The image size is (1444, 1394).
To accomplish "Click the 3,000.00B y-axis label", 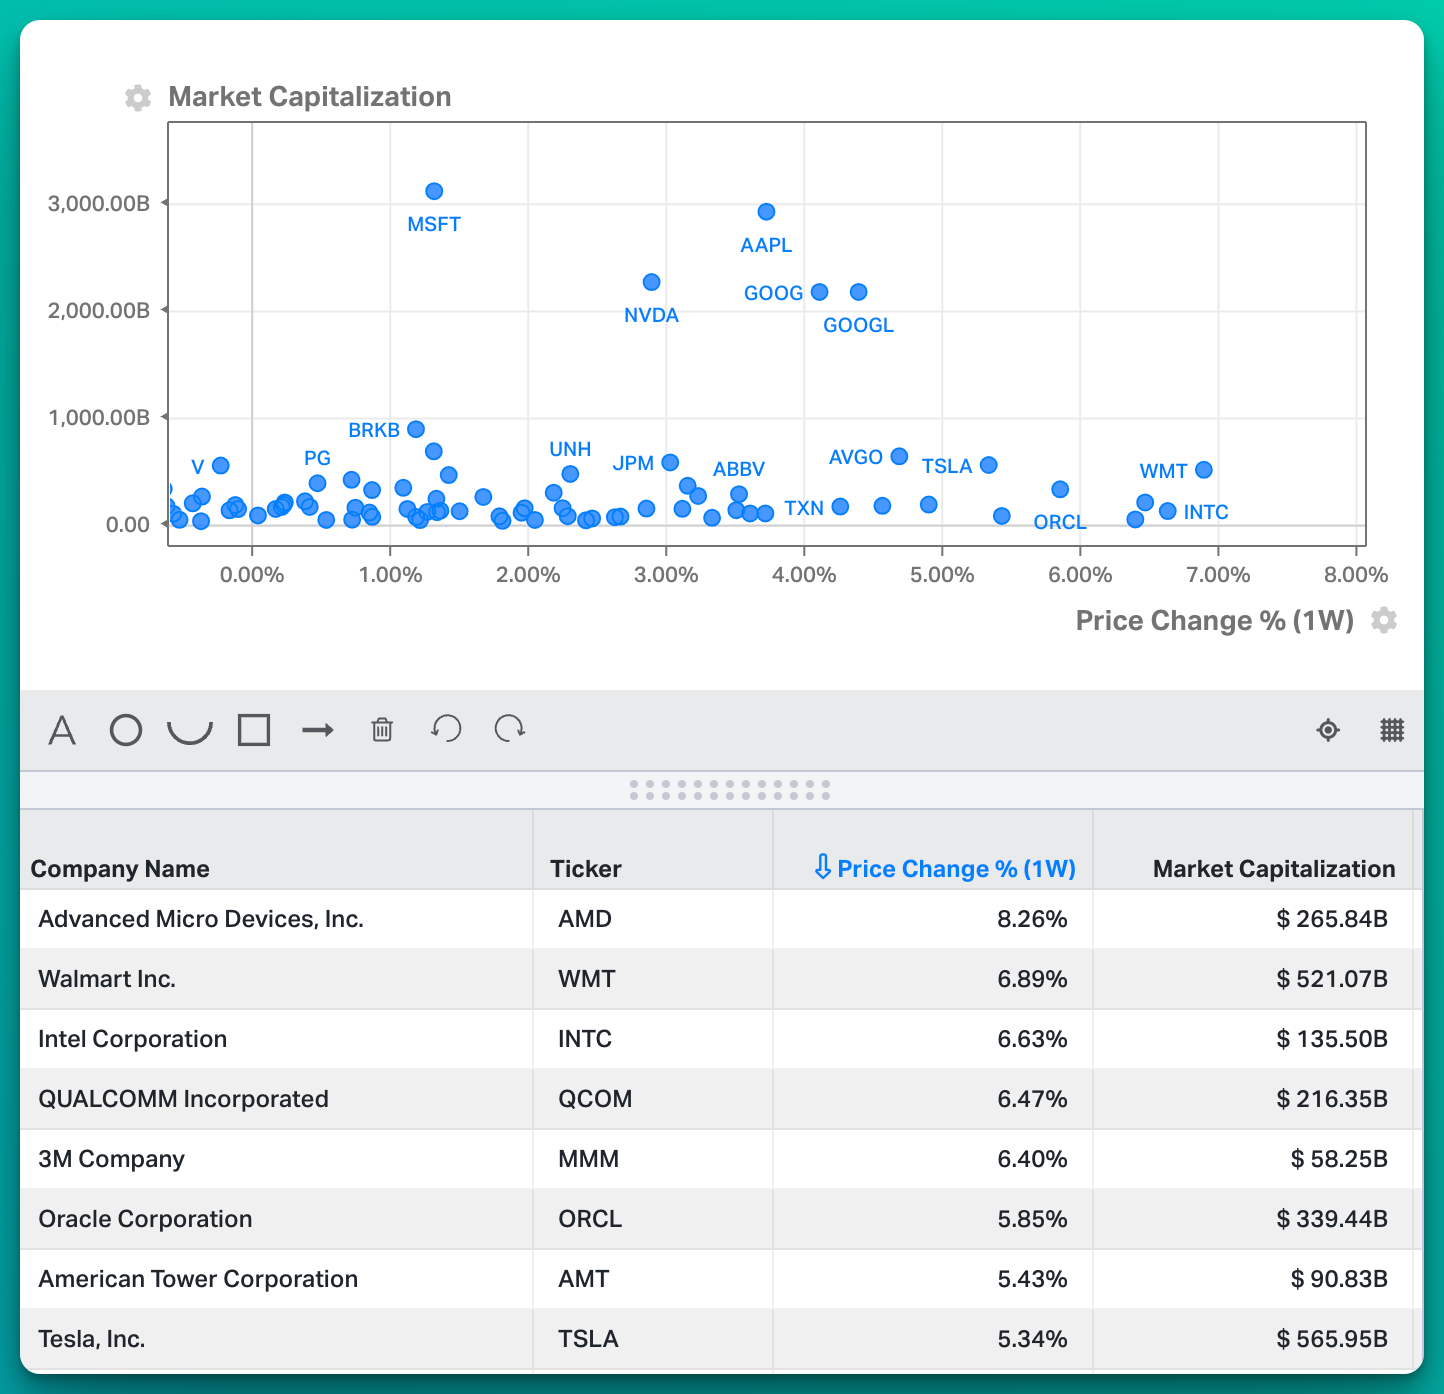I will [99, 204].
